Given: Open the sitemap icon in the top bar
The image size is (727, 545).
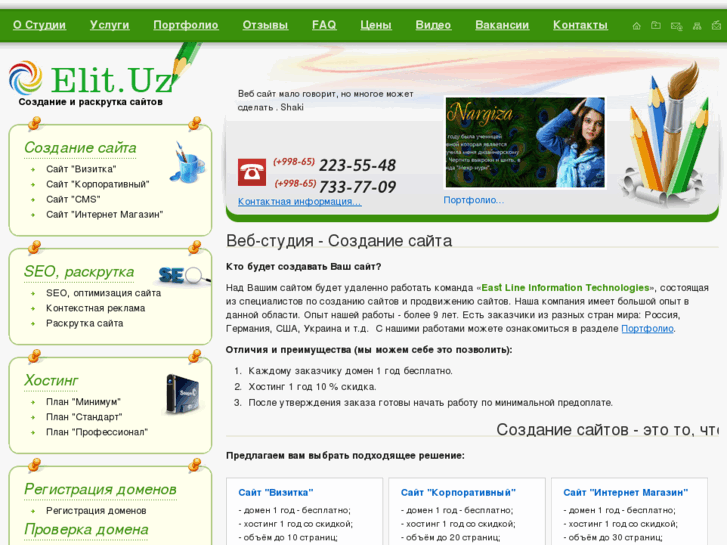Looking at the screenshot, I should point(697,26).
